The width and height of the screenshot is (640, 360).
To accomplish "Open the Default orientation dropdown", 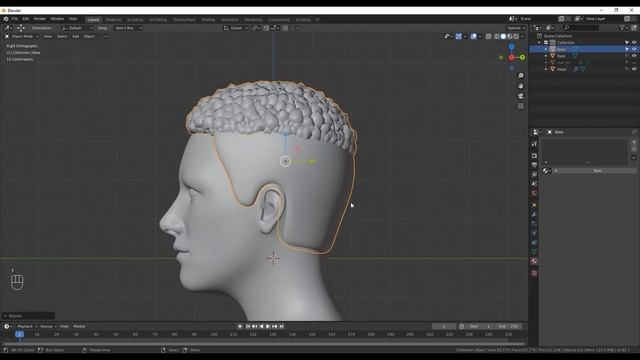I will (77, 28).
